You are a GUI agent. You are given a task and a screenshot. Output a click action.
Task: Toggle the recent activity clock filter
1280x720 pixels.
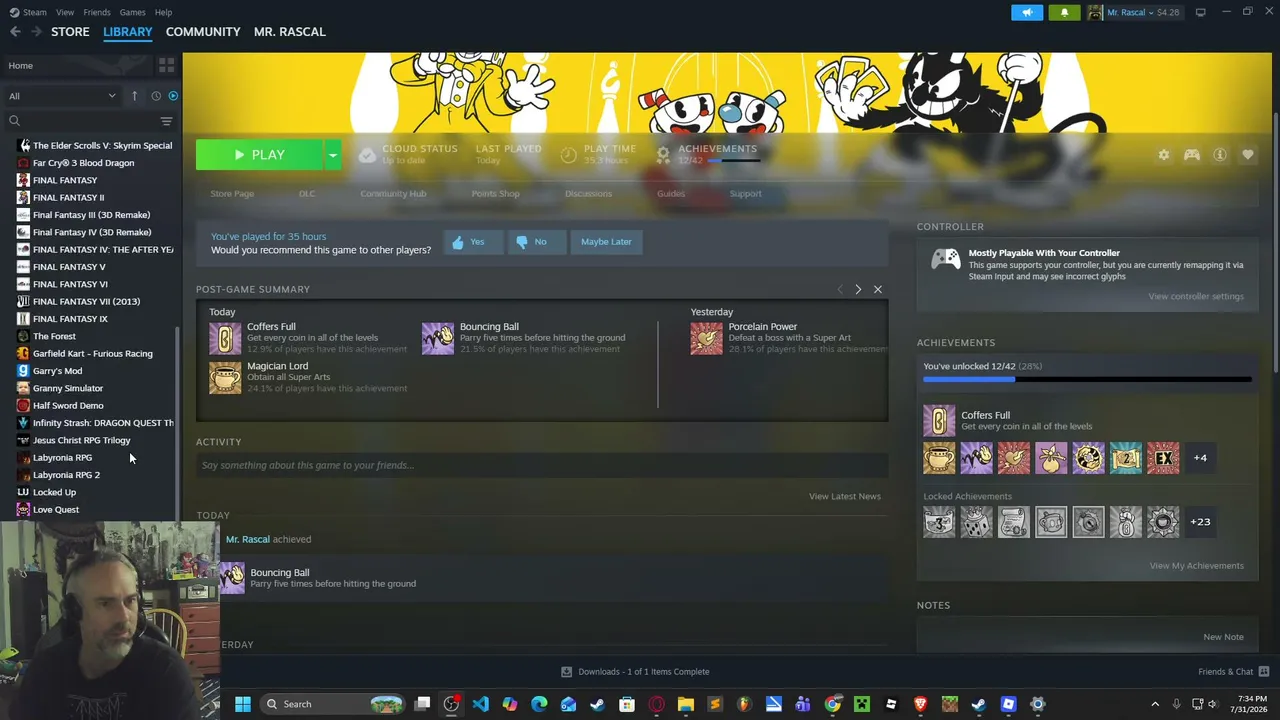[156, 96]
